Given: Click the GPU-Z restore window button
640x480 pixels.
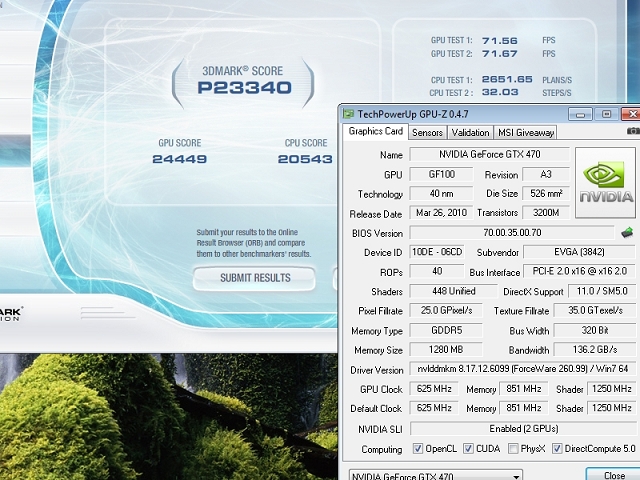Looking at the screenshot, I should click(607, 114).
